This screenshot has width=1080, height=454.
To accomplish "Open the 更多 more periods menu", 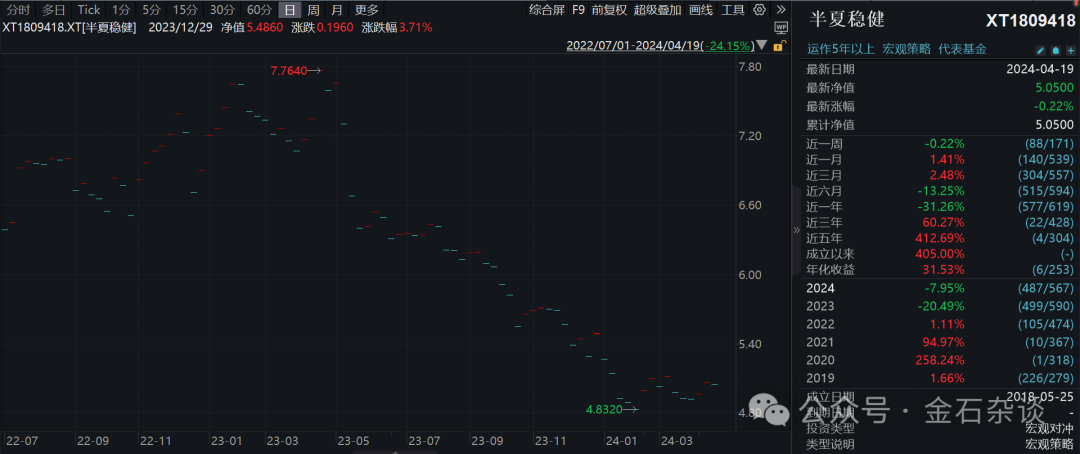I will click(x=366, y=10).
